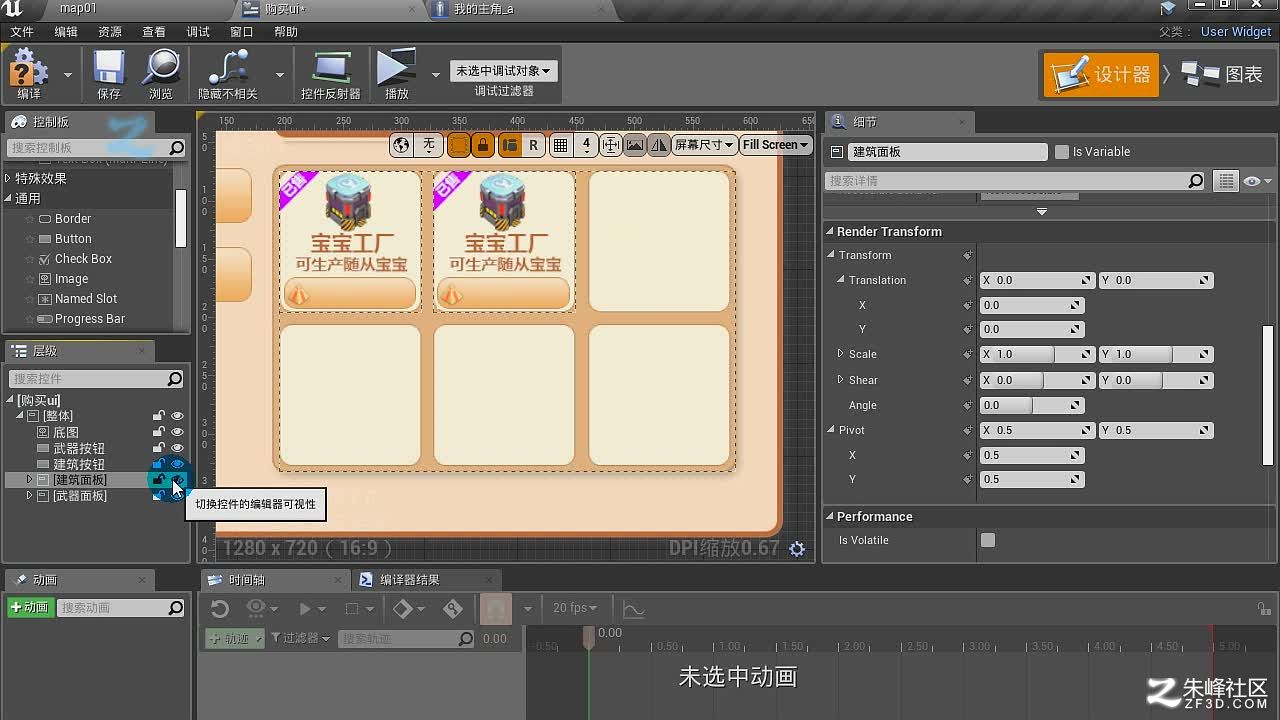Screen dimensions: 1280x720
Task: Compile the widget blueprint with 编译
Action: coord(29,74)
